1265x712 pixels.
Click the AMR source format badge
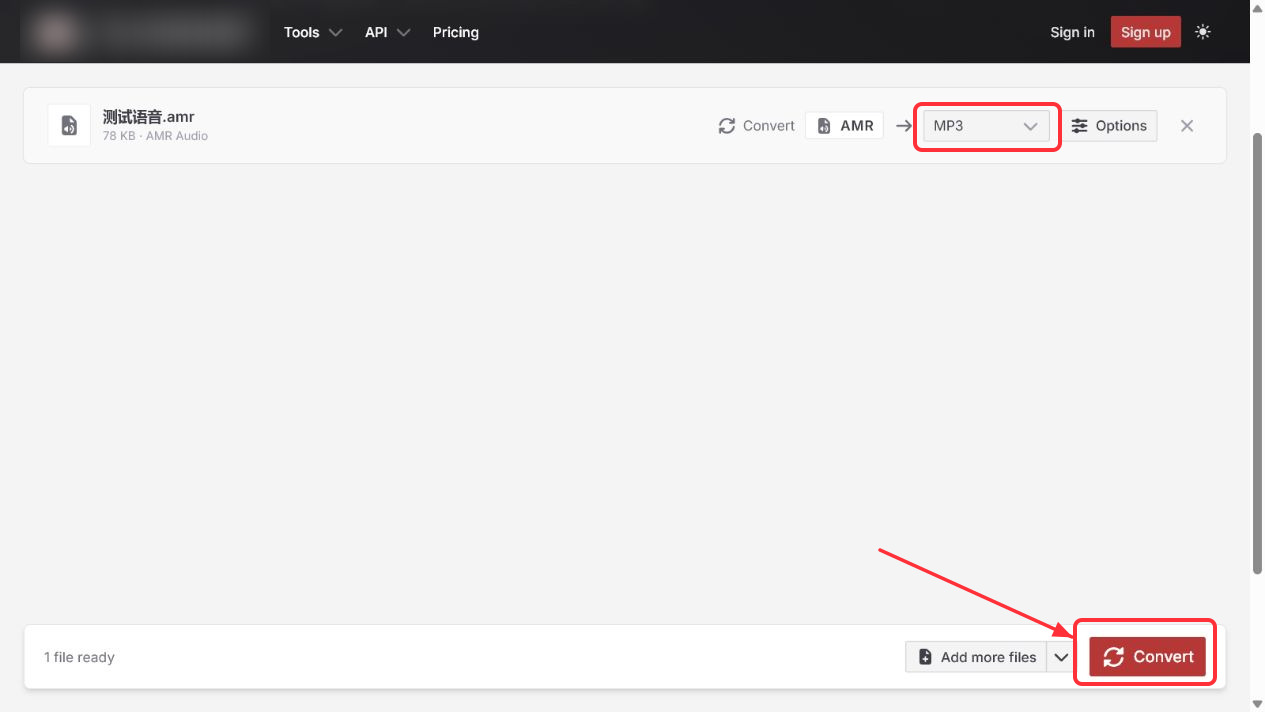pyautogui.click(x=845, y=126)
